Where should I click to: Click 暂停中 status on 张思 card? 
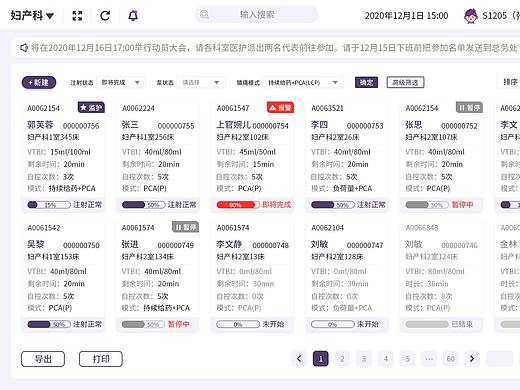click(x=462, y=204)
